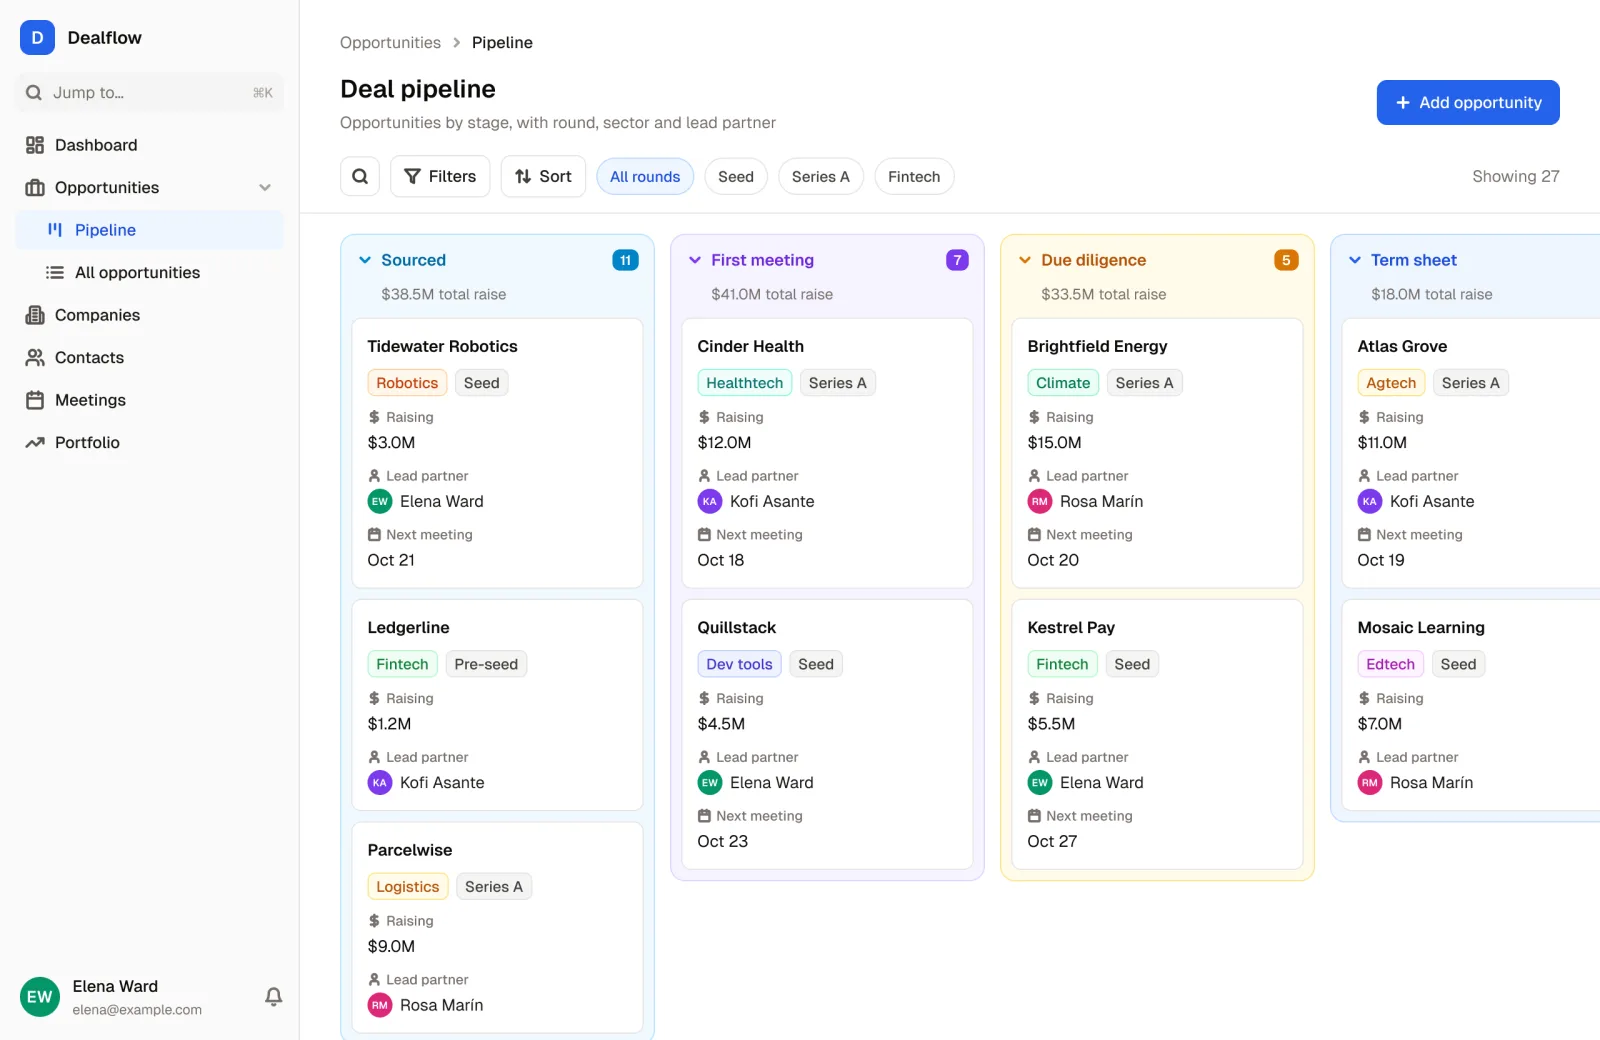1600x1040 pixels.
Task: Click Agtech tag on Atlas Grove
Action: [x=1391, y=383]
